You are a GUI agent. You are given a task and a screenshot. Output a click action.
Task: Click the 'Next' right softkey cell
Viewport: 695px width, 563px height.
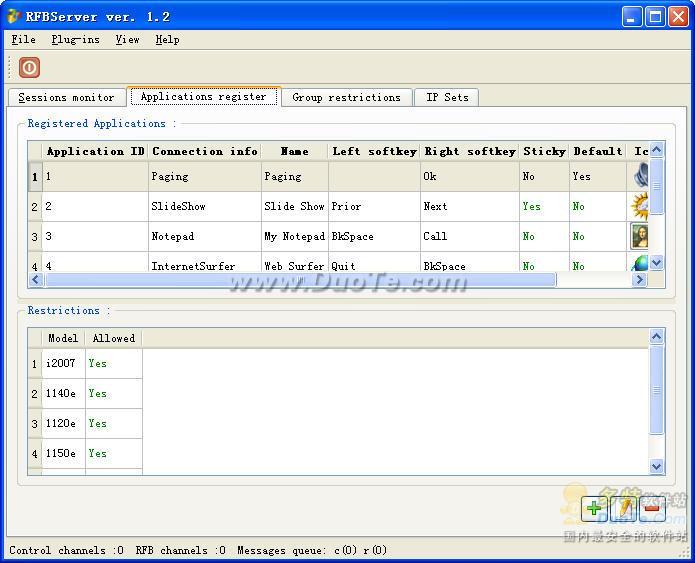click(x=470, y=207)
